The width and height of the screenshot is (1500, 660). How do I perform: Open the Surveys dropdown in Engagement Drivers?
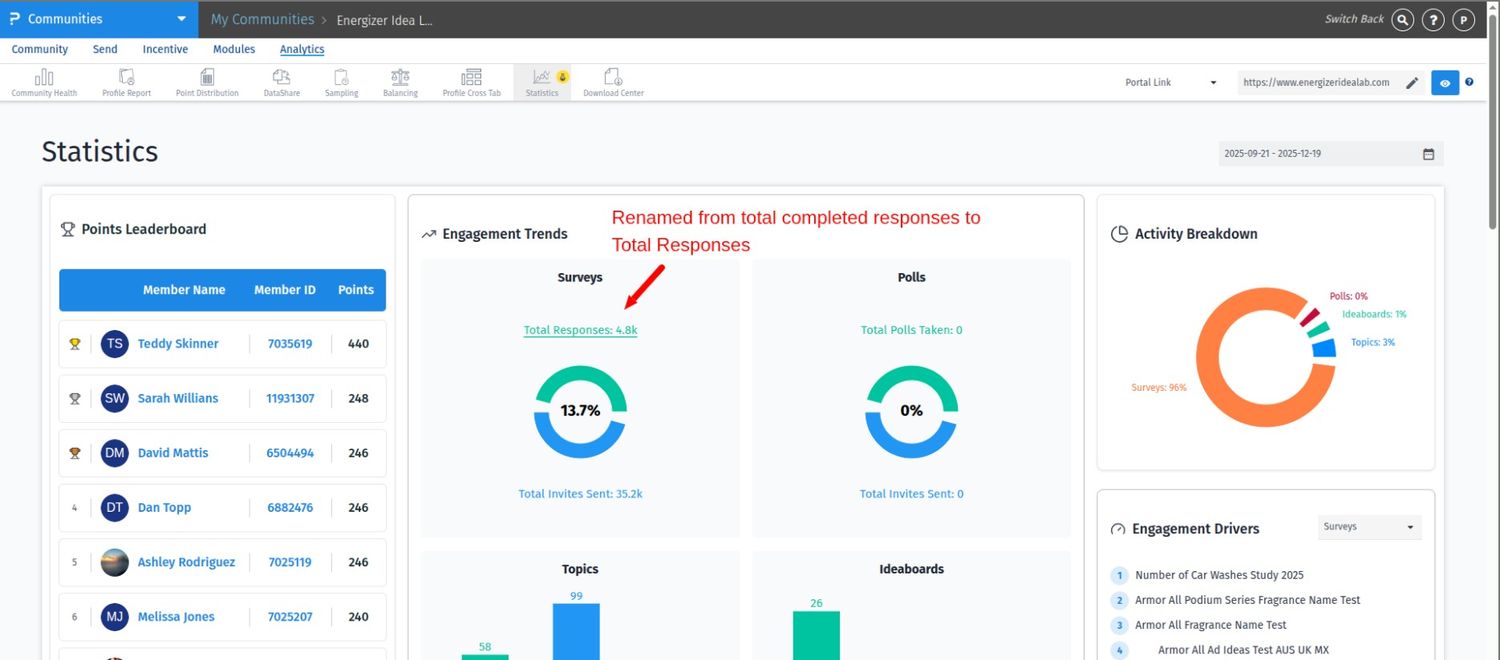pos(1369,527)
